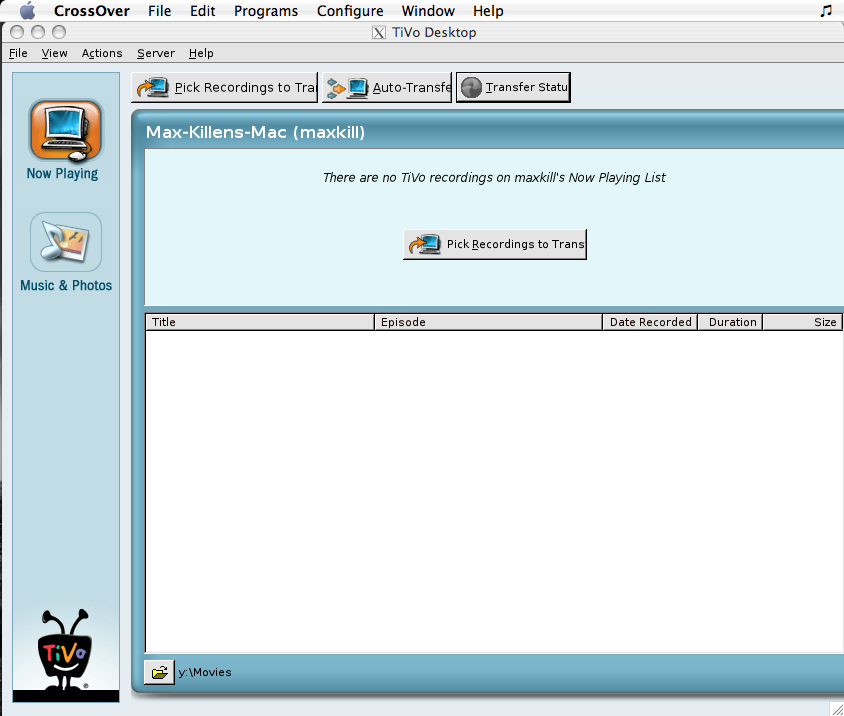Screen dimensions: 844x716
Task: Open the Apple menu
Action: point(25,11)
